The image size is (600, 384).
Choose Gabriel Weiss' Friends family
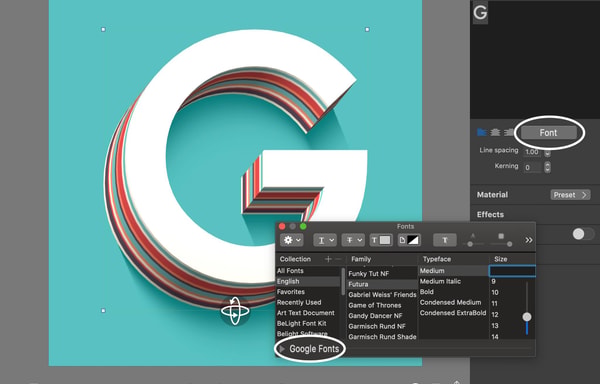click(x=382, y=295)
